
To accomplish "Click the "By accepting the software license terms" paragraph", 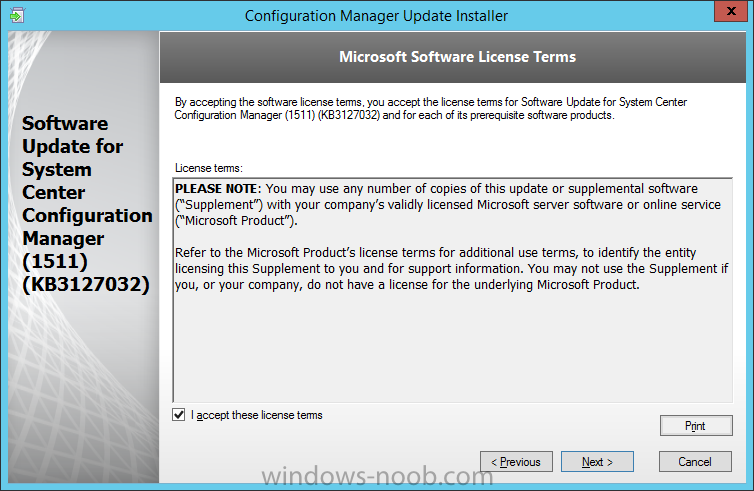I will (430, 108).
